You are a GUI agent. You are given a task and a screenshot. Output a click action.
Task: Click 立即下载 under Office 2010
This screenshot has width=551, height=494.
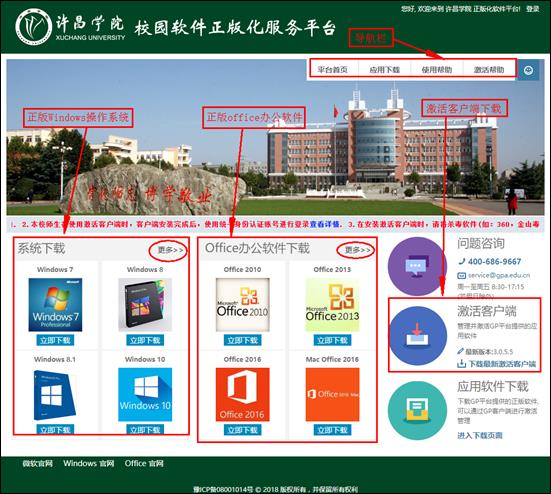(x=242, y=340)
